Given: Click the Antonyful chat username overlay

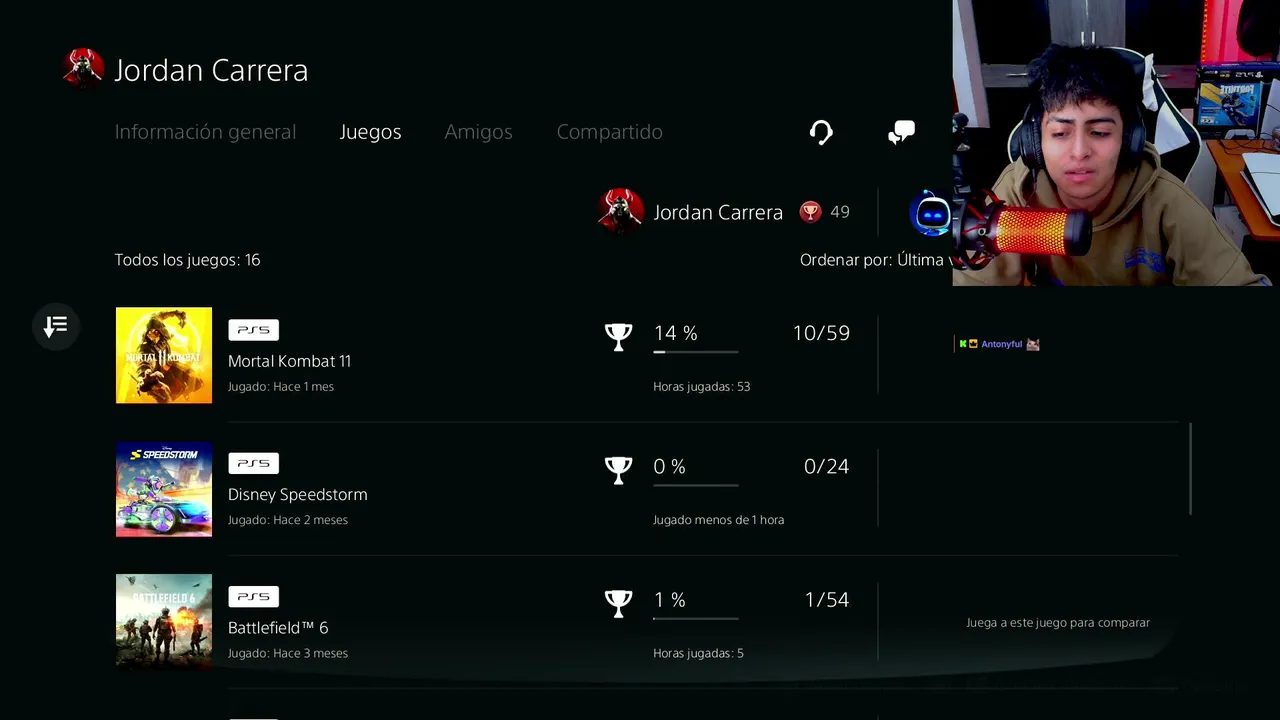Looking at the screenshot, I should point(1001,344).
